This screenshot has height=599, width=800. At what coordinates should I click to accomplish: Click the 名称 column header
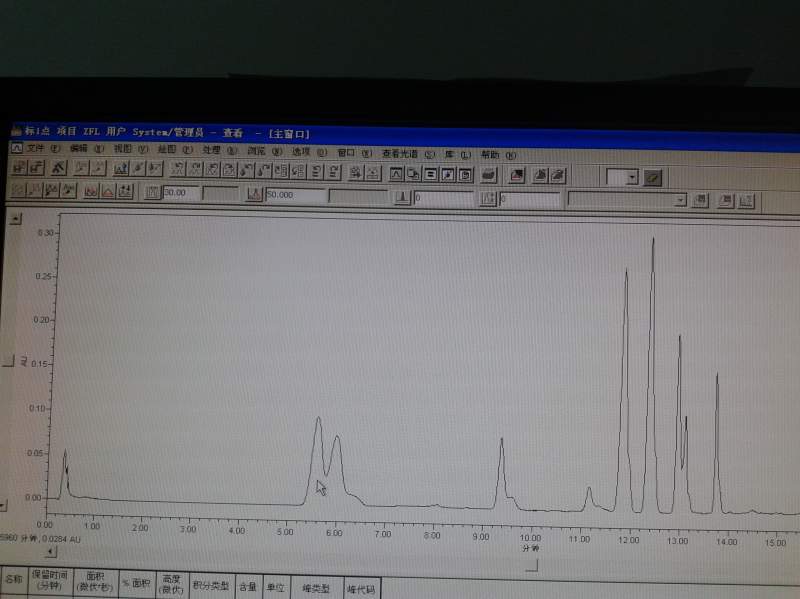click(13, 580)
